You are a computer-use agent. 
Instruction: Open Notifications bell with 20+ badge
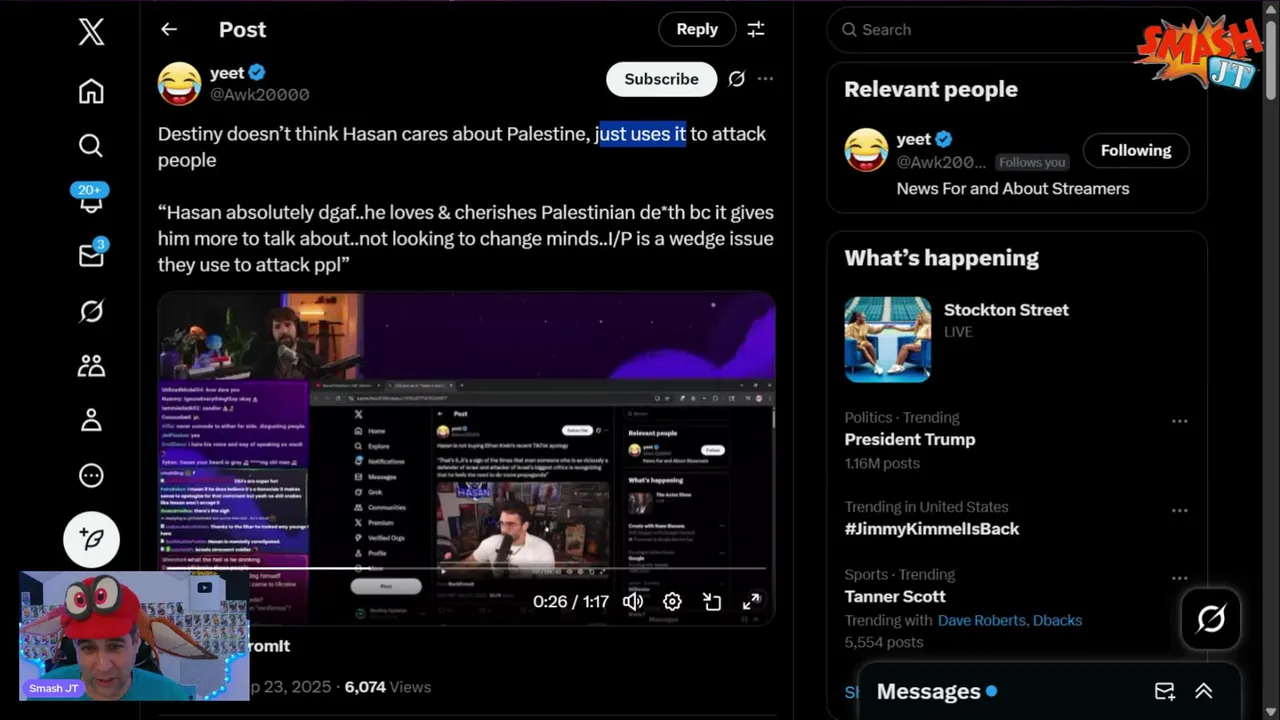tap(91, 198)
